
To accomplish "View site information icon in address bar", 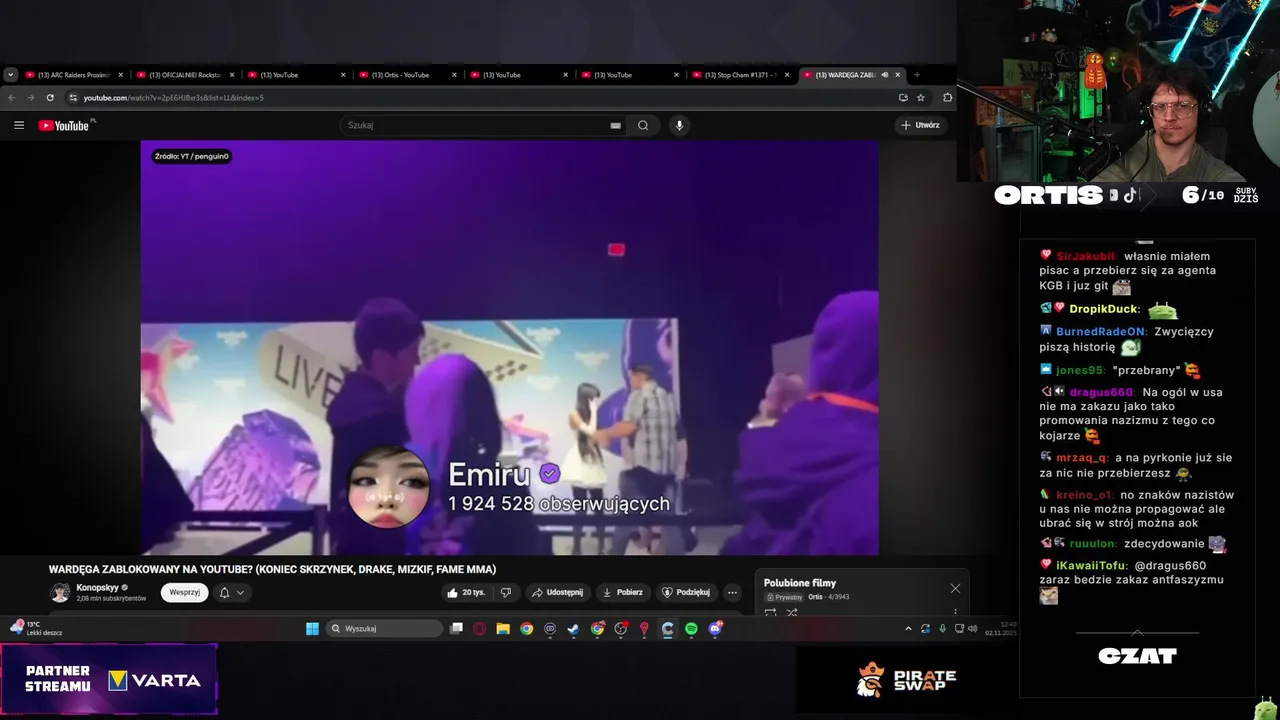I will [x=72, y=97].
